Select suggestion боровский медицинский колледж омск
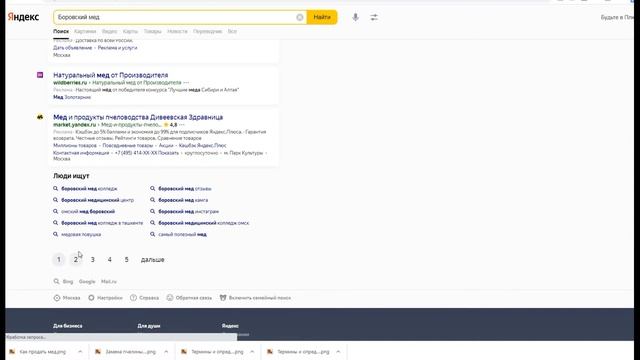 point(204,223)
